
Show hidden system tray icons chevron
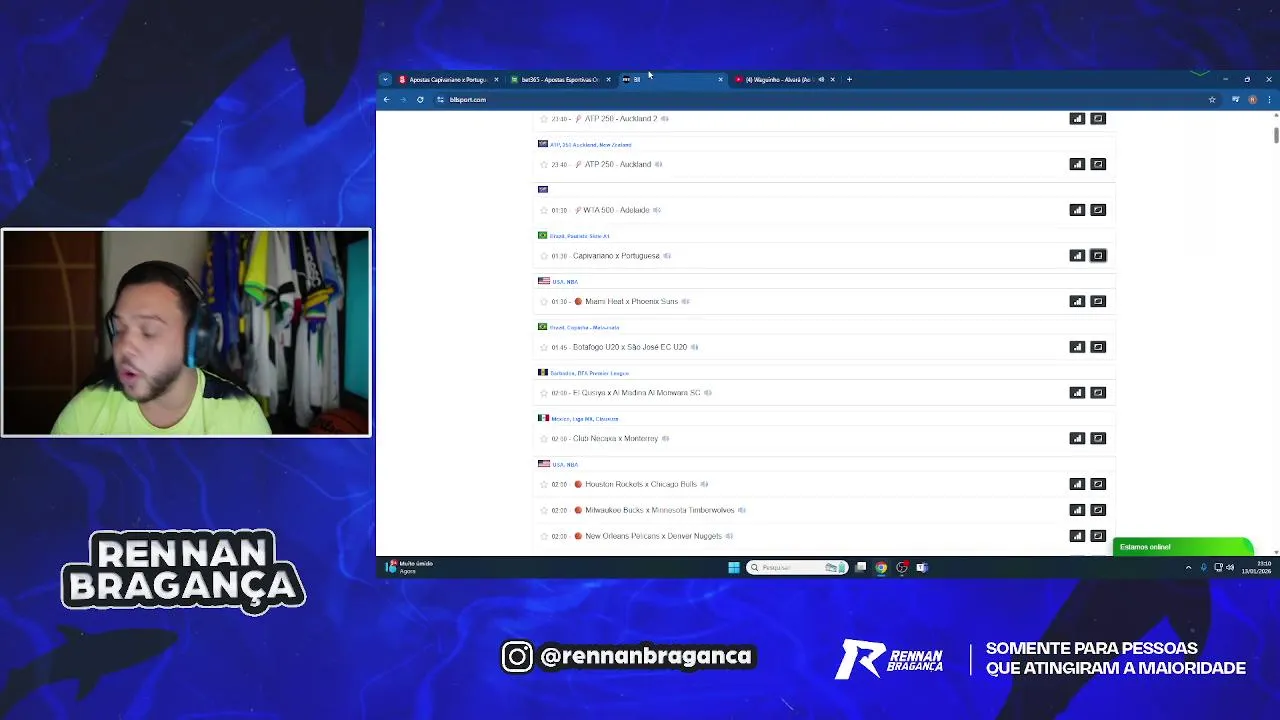coord(1188,567)
